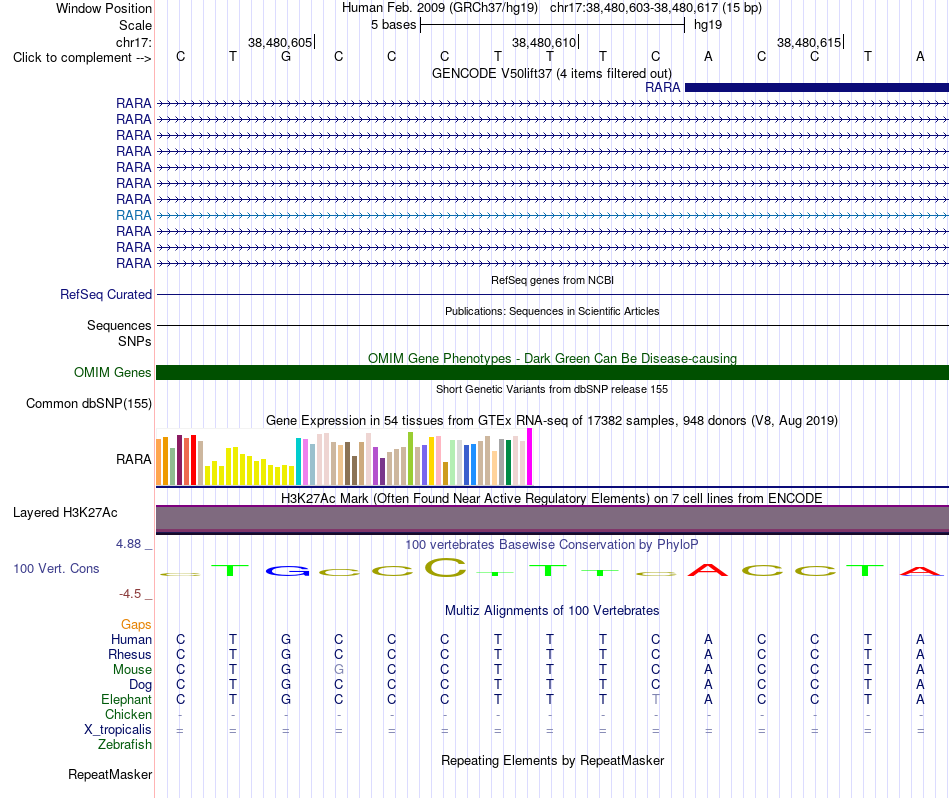Click 'Publications: Sequences in Scientific Articles' title
Screen dimensions: 950x798
pyautogui.click(x=552, y=311)
